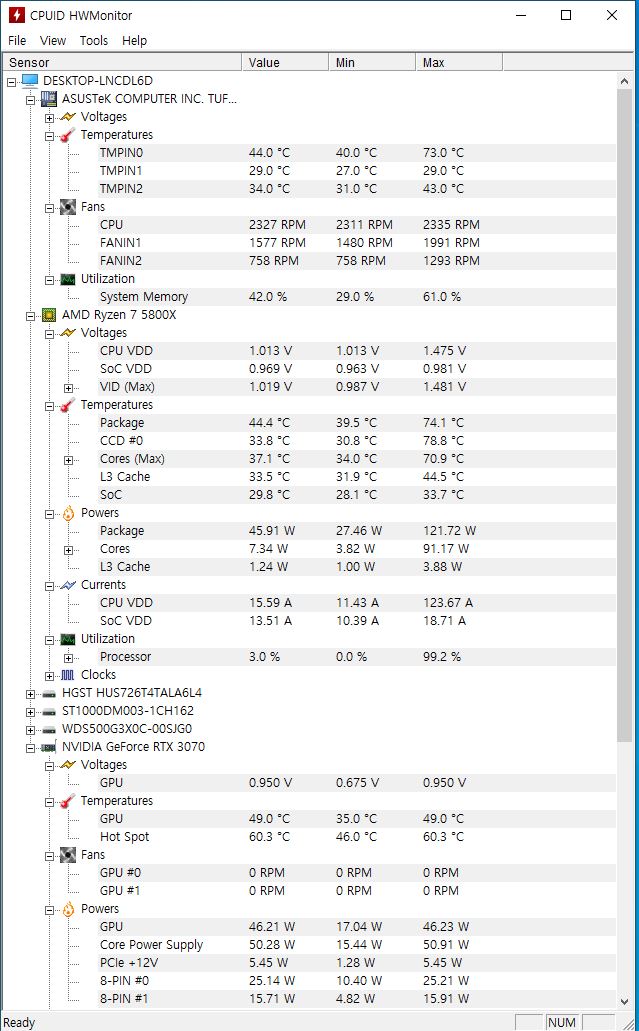Image resolution: width=639 pixels, height=1031 pixels.
Task: Expand the VID (Max) voltage entry
Action: (68, 389)
